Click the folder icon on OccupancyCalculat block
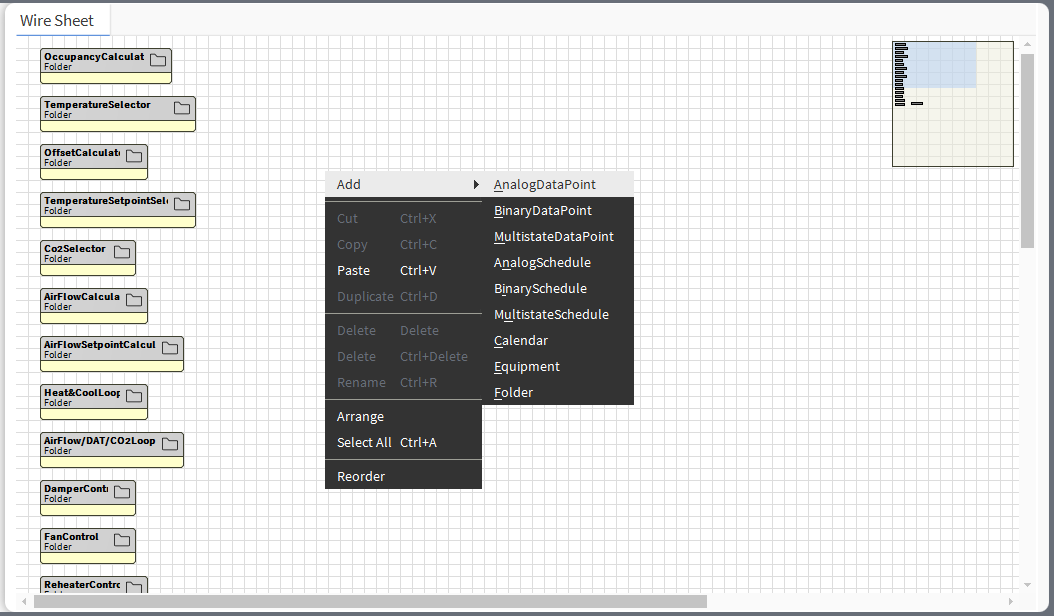The image size is (1054, 616). tap(160, 58)
